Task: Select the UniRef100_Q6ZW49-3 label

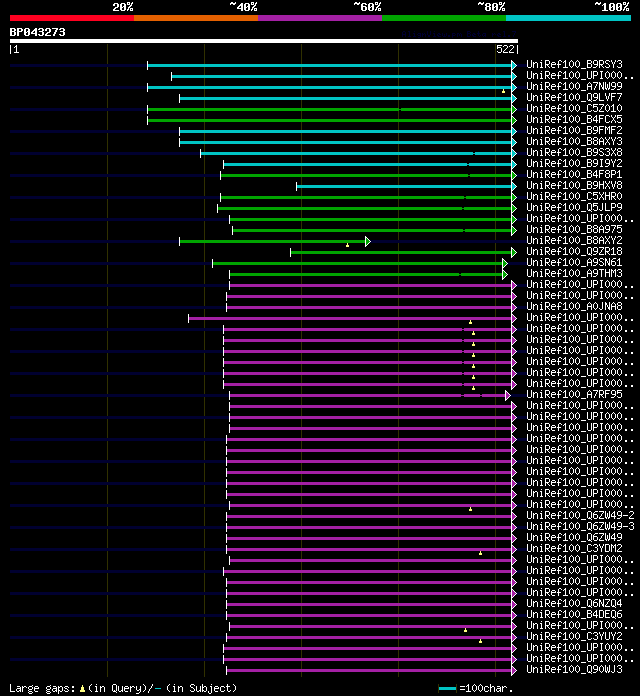Action: tap(580, 526)
